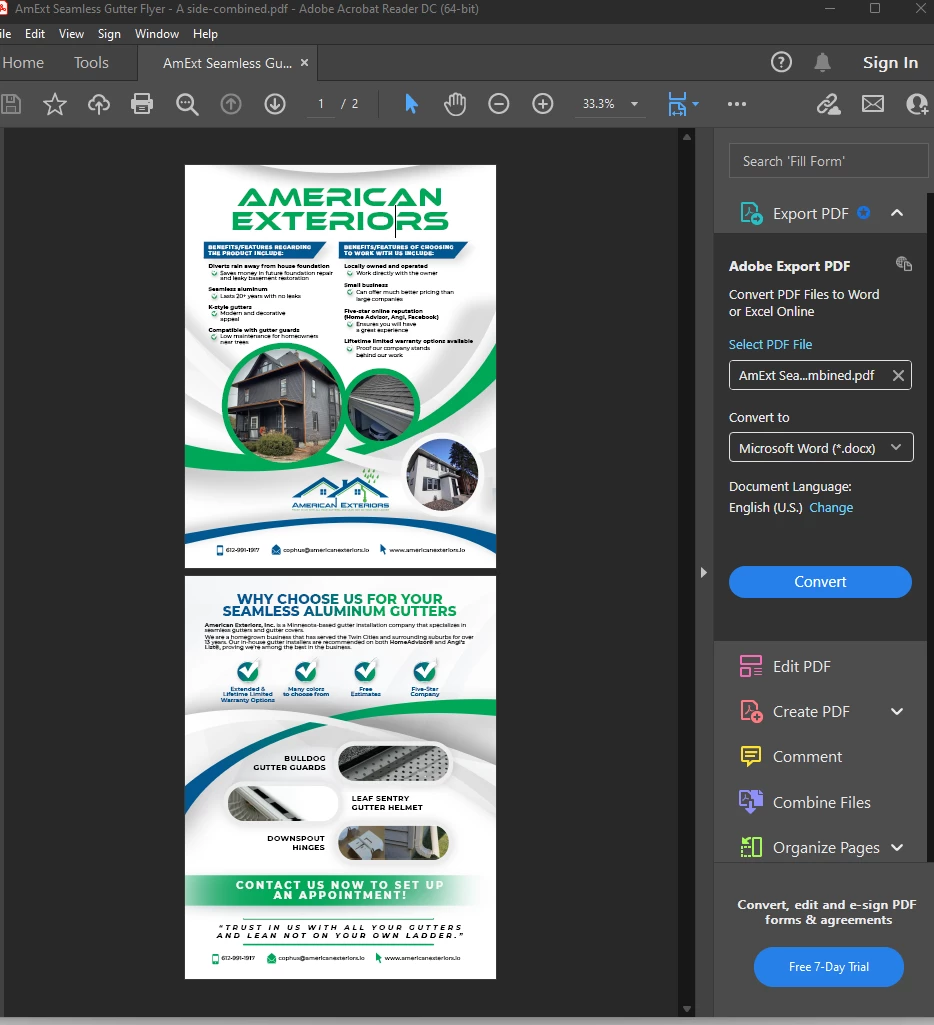Click the first American Exteriors flyer page
This screenshot has height=1025, width=934.
pyautogui.click(x=340, y=366)
